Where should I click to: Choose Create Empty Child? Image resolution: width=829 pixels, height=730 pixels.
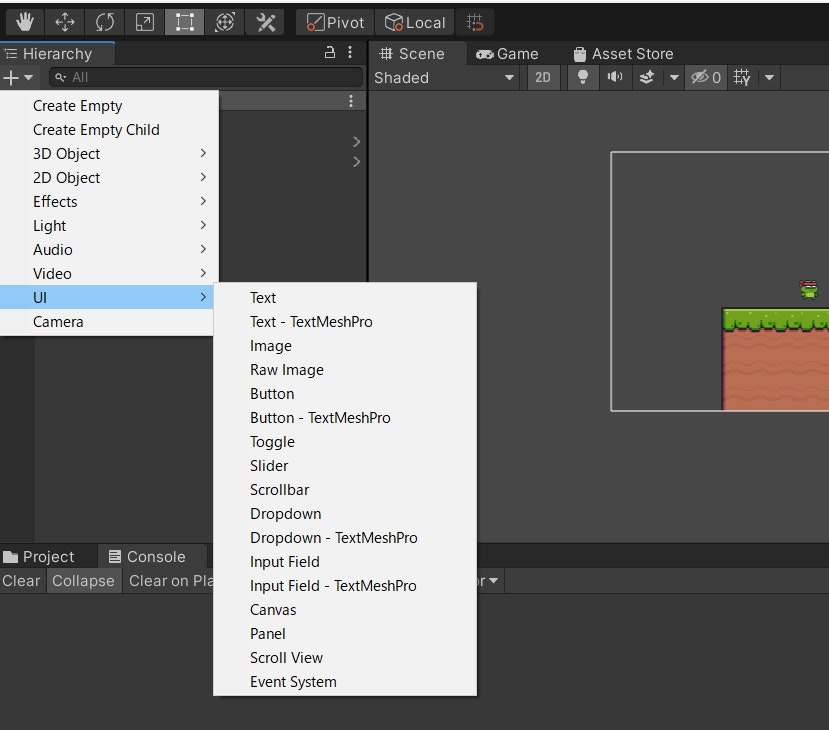pos(109,130)
